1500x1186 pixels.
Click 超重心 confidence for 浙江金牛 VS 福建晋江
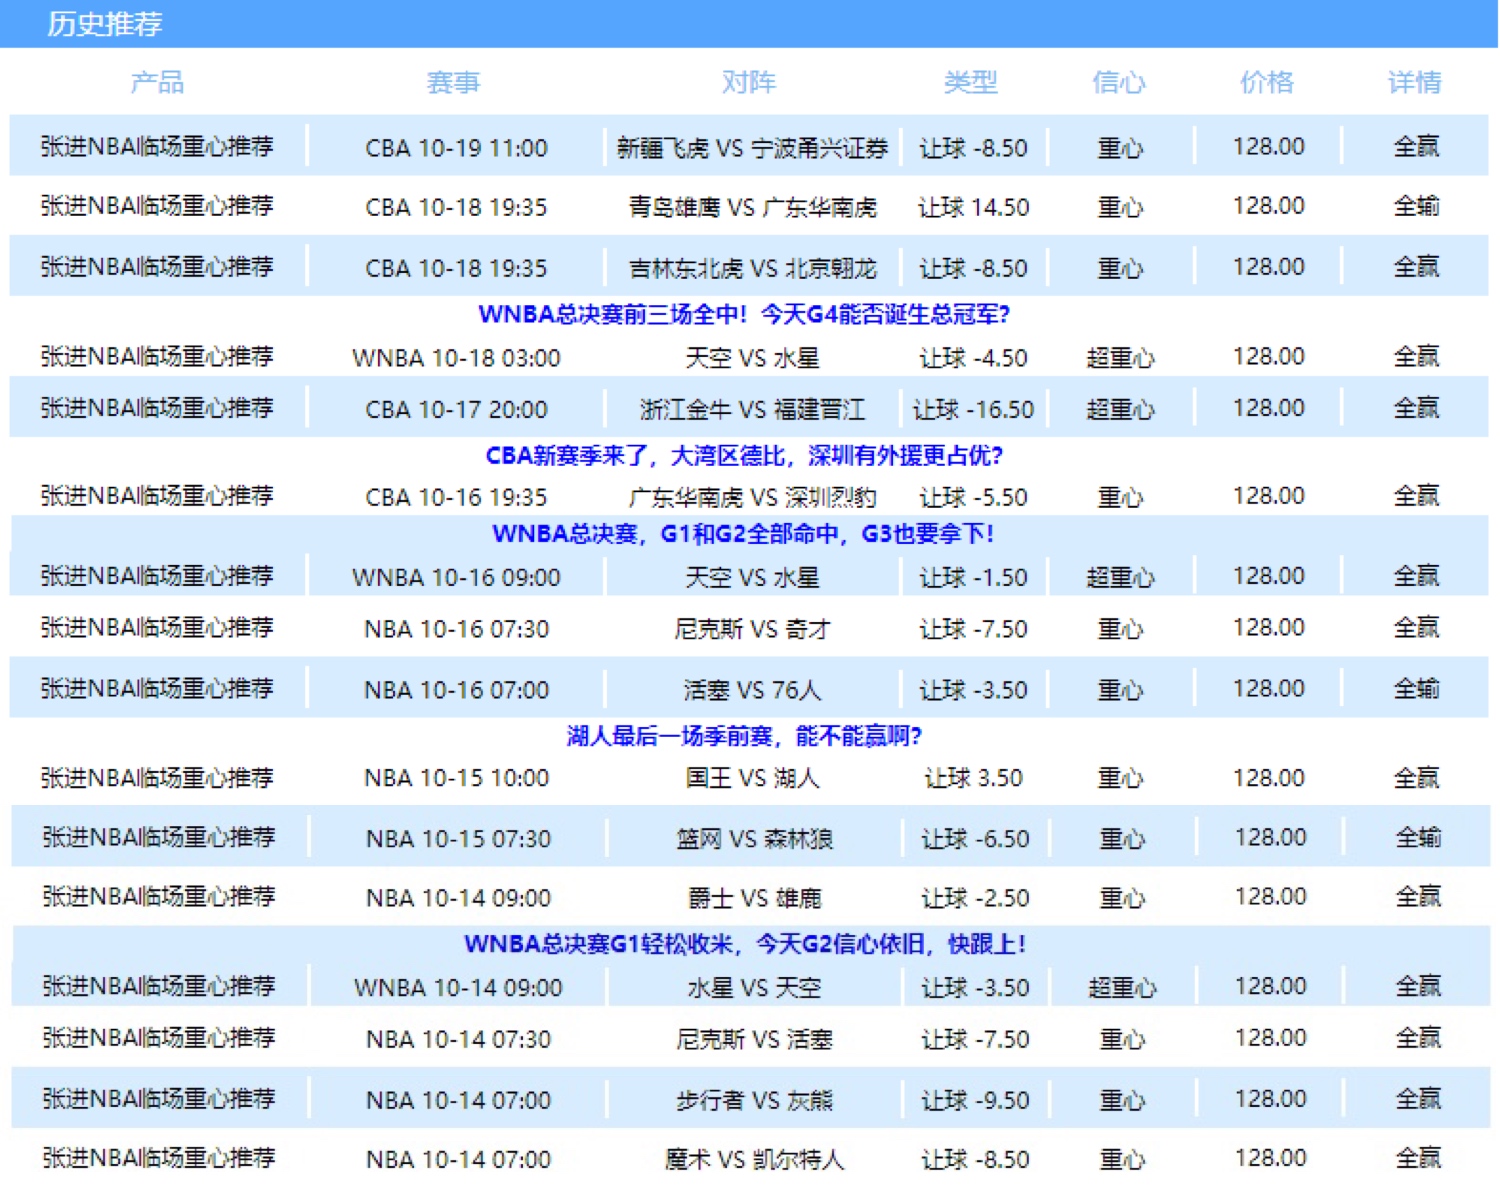click(1120, 409)
